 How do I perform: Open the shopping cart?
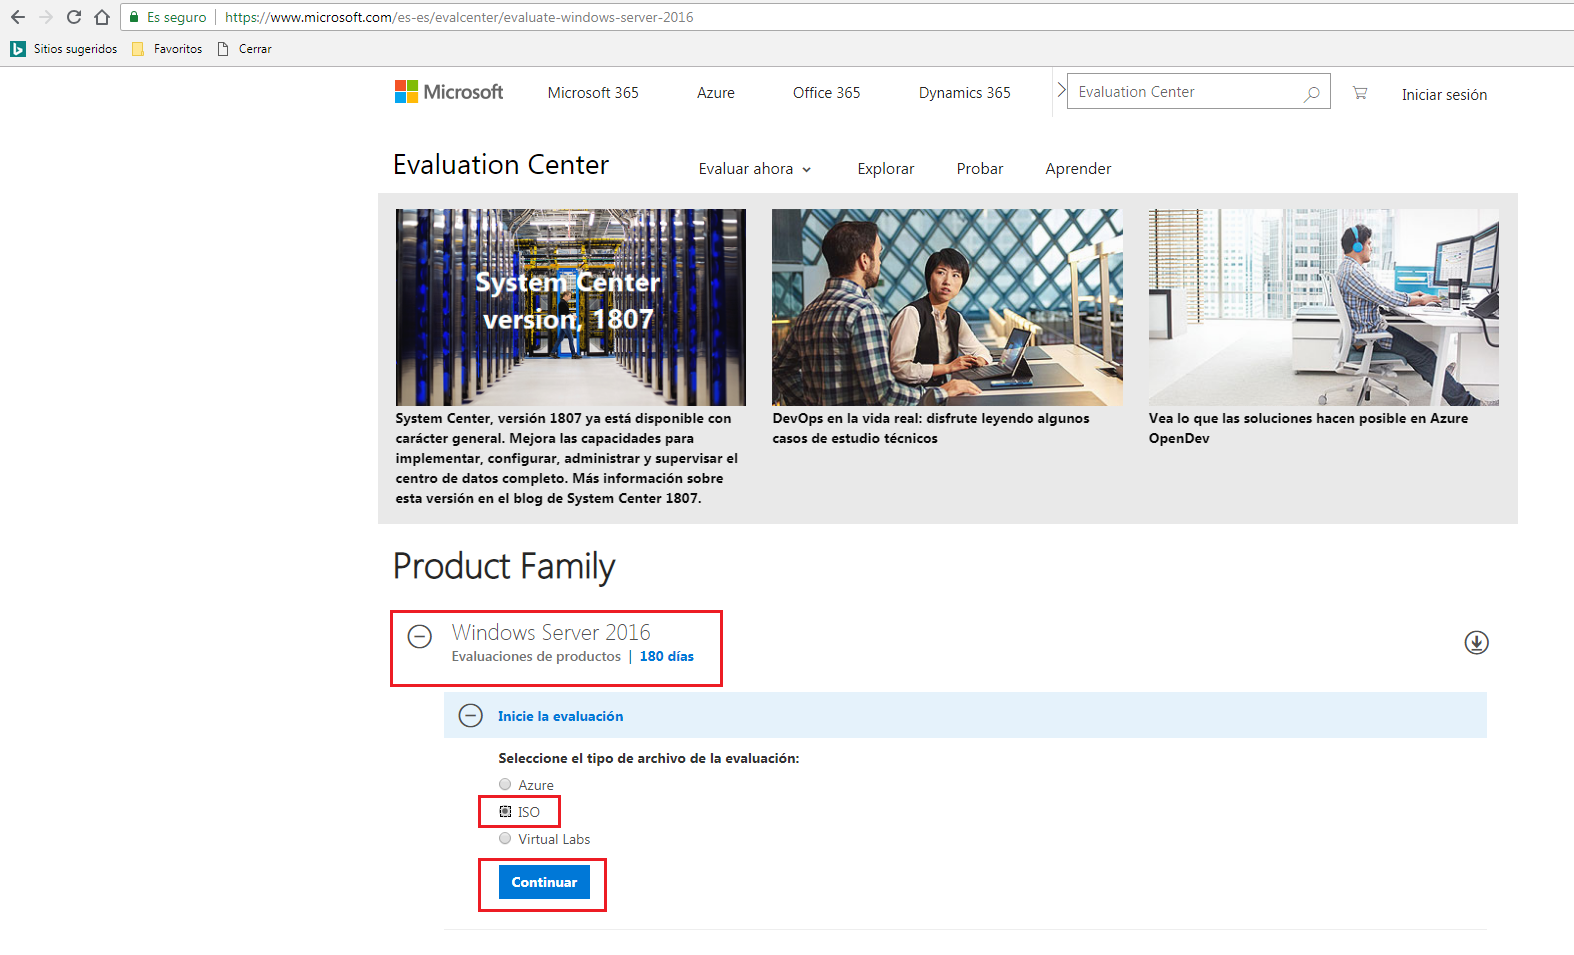click(1360, 93)
